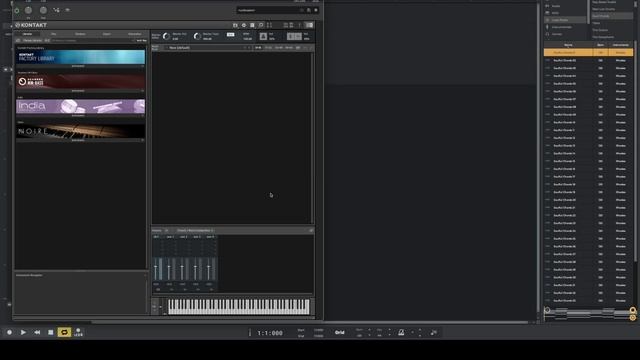This screenshot has width=640, height=360.
Task: Toggle the Ext sync button in master editor
Action: tap(231, 35)
